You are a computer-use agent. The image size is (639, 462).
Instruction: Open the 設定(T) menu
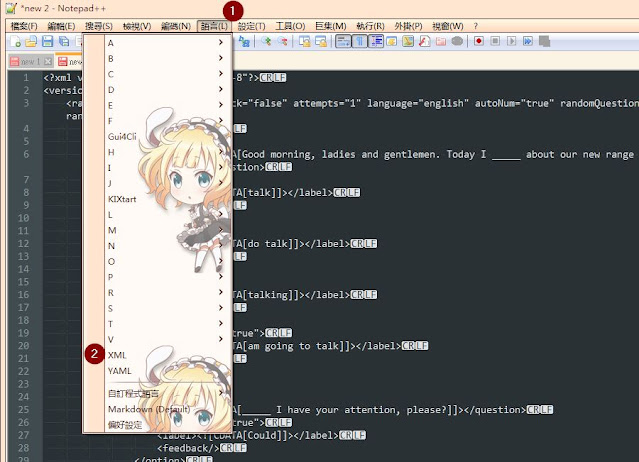click(x=251, y=26)
